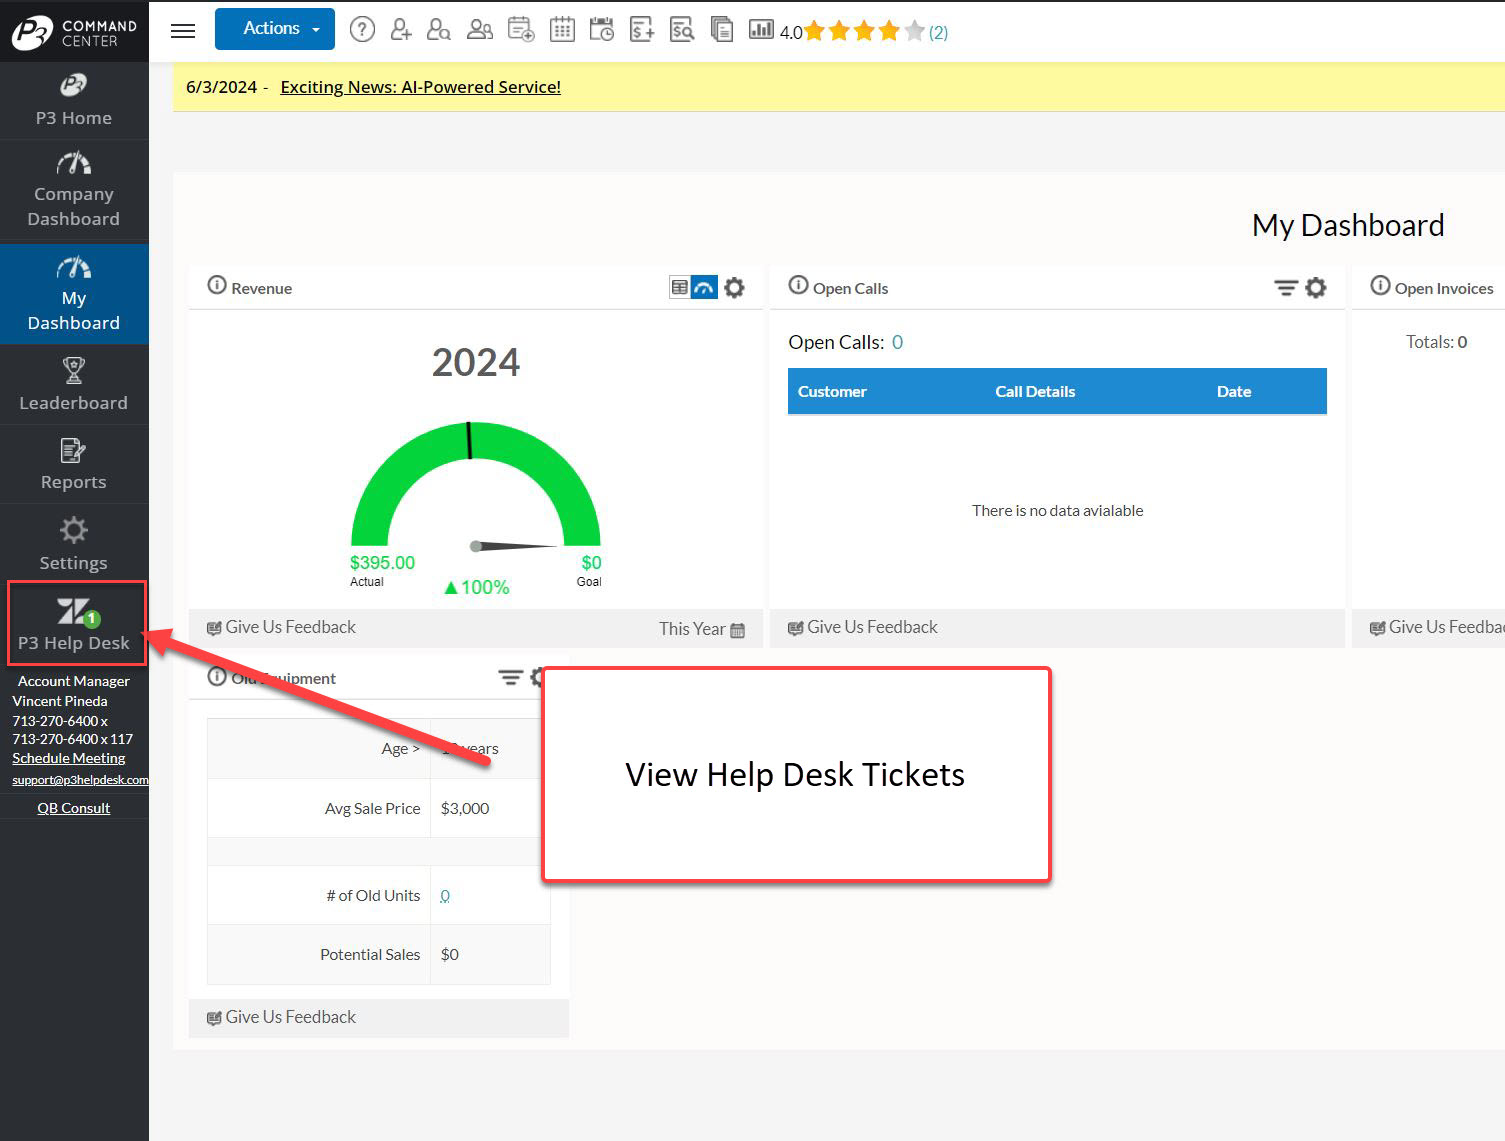Click the help question-mark icon
Image resolution: width=1505 pixels, height=1141 pixels.
pos(362,30)
